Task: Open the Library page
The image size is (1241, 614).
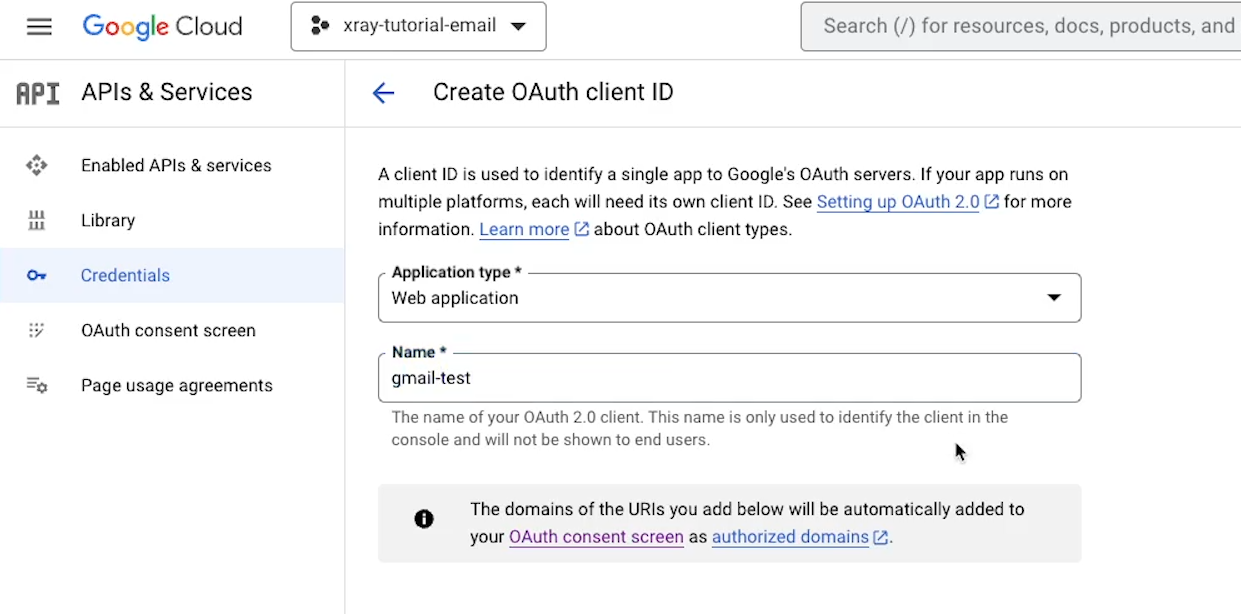Action: (x=108, y=221)
